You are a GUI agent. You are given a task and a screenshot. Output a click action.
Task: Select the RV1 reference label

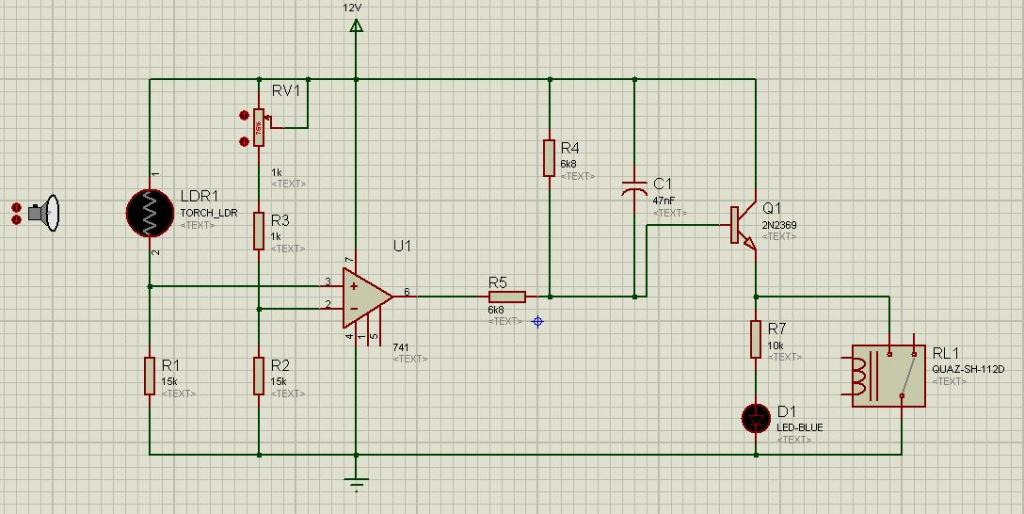click(x=286, y=91)
